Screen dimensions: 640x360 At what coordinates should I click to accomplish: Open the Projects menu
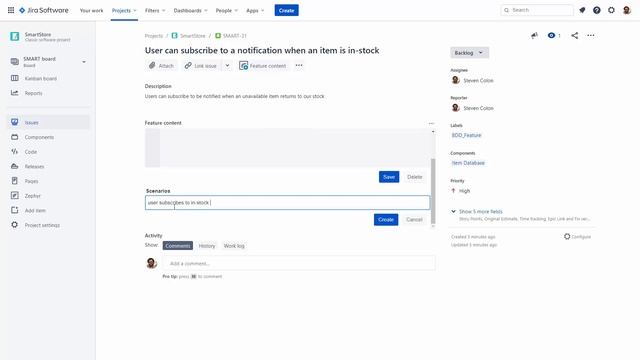coord(124,11)
